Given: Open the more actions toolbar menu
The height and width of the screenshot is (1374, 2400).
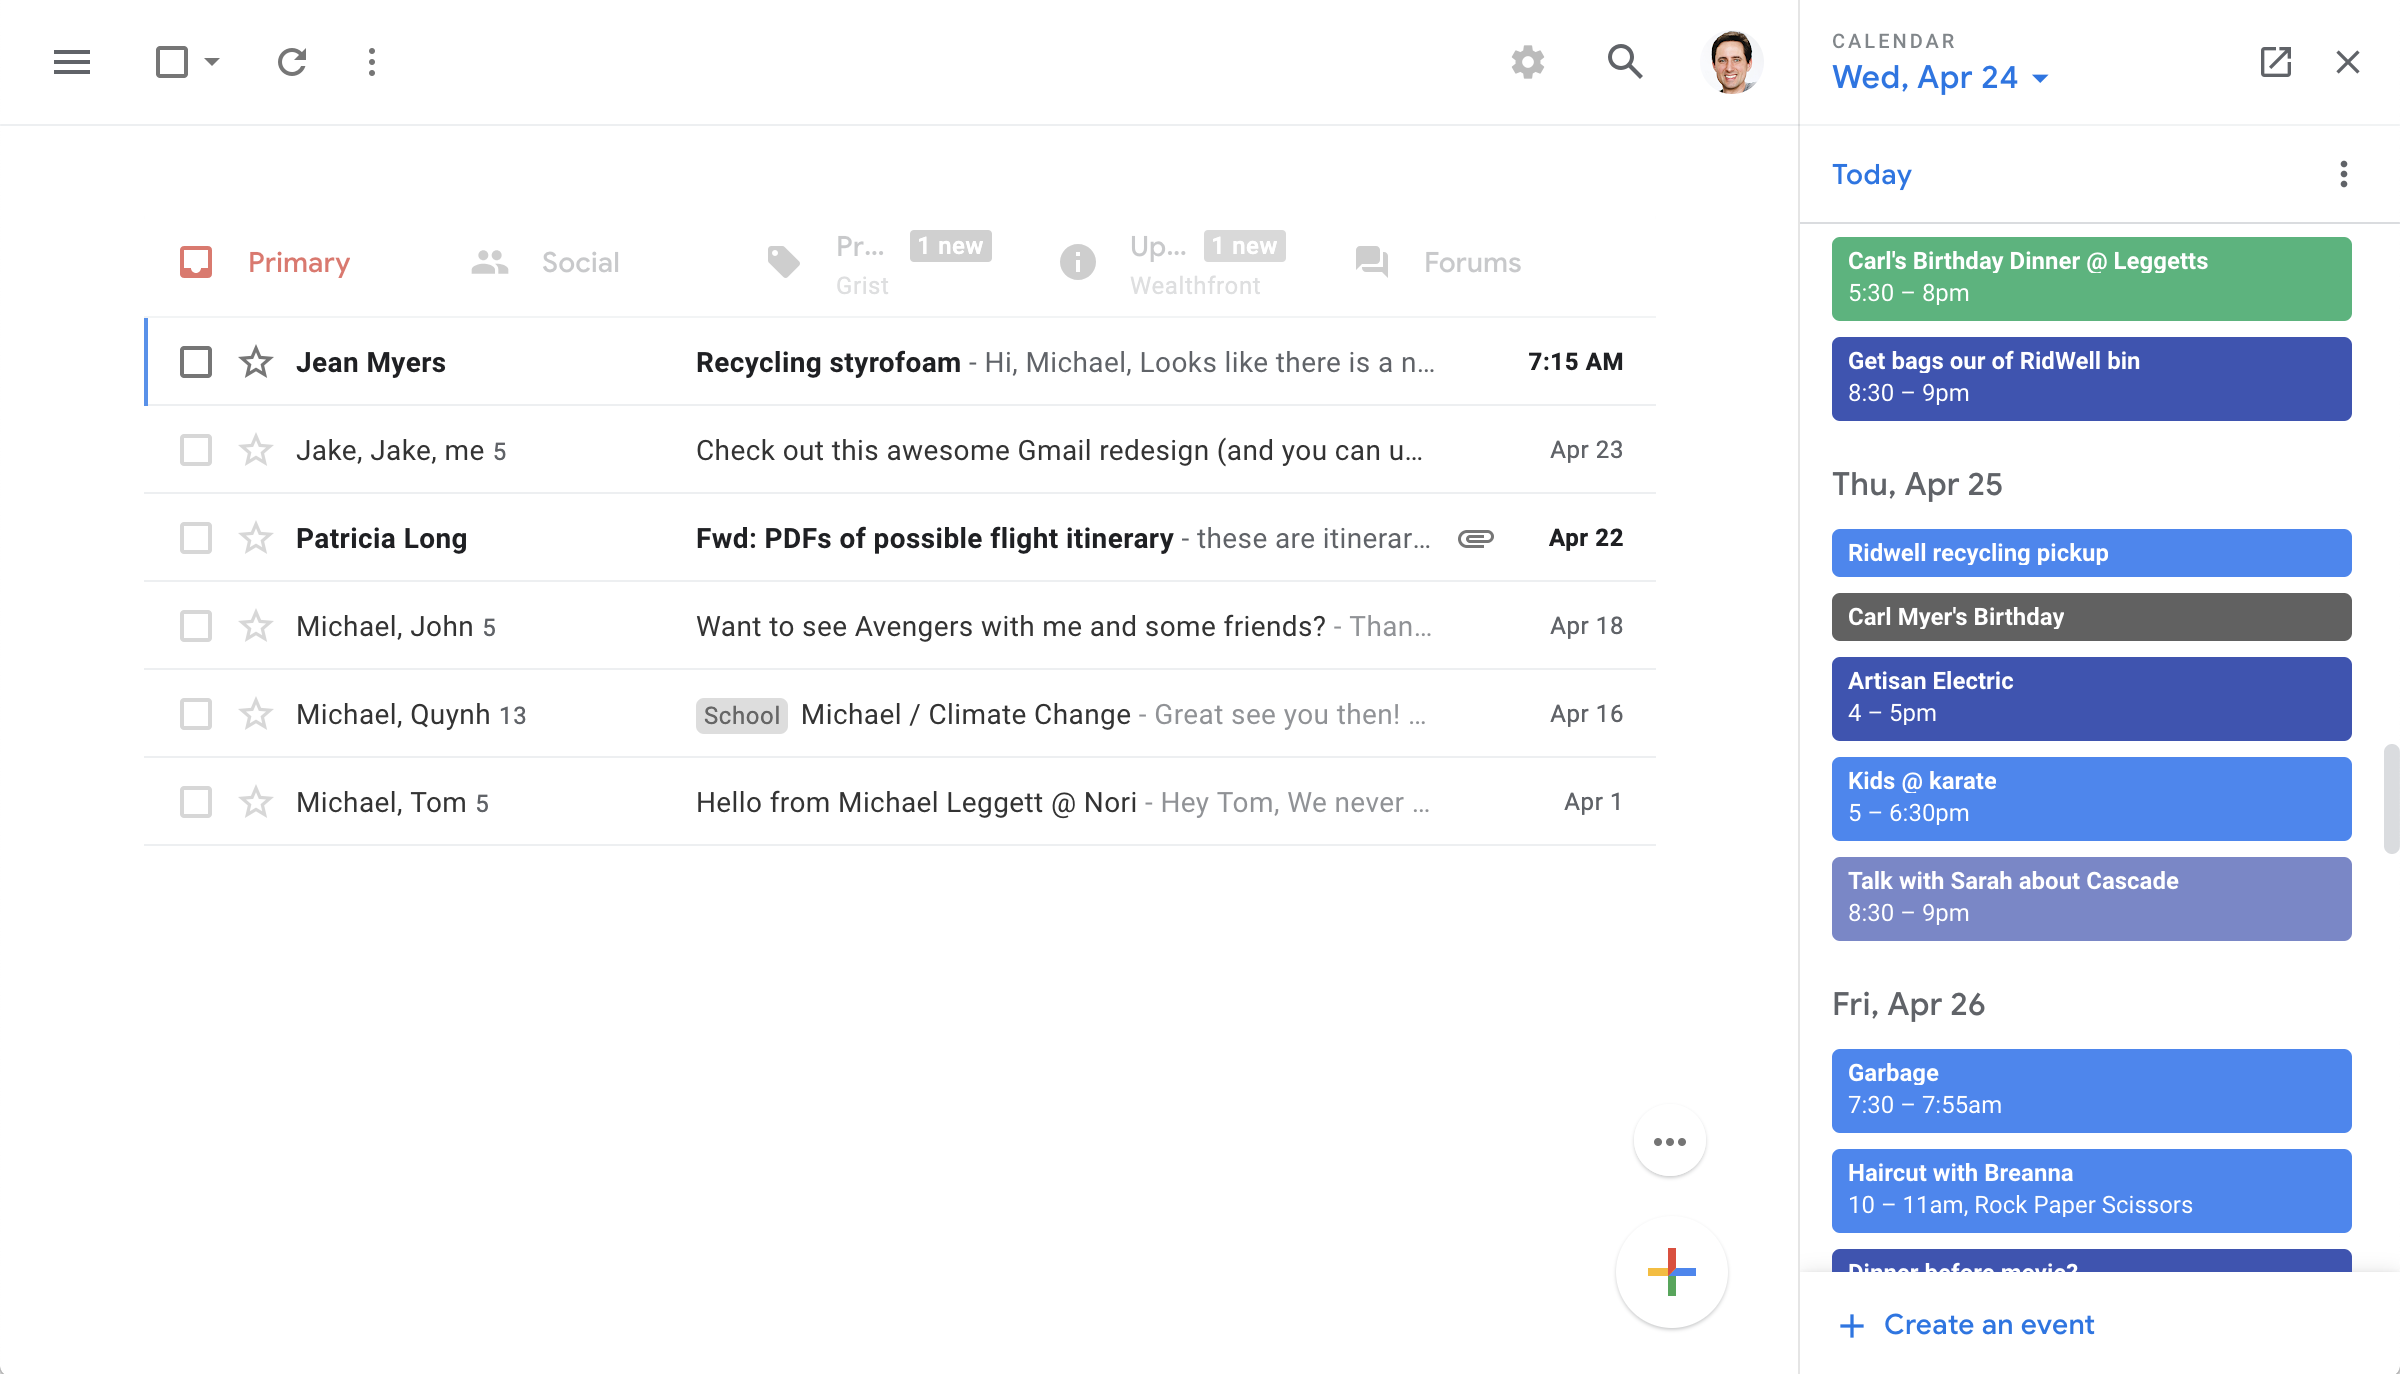Looking at the screenshot, I should [371, 62].
